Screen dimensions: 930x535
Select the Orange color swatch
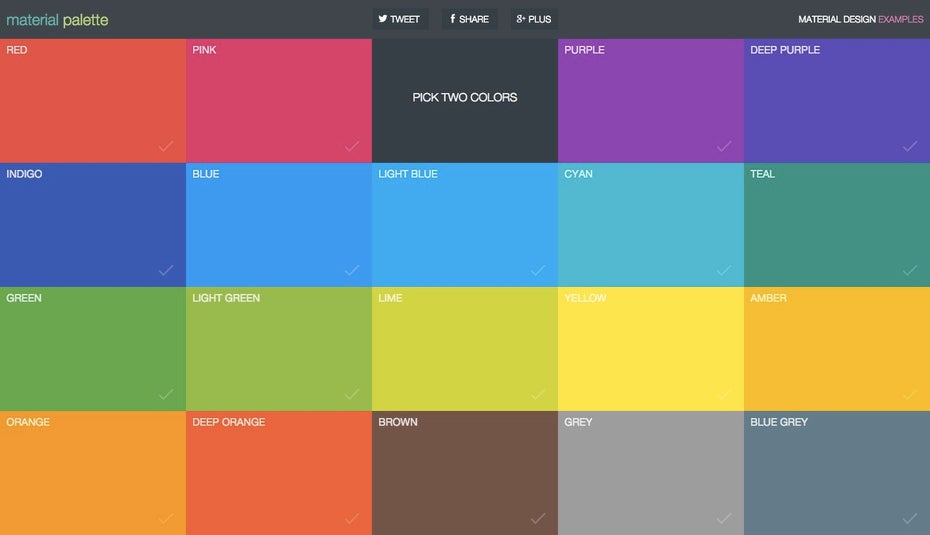pyautogui.click(x=93, y=473)
